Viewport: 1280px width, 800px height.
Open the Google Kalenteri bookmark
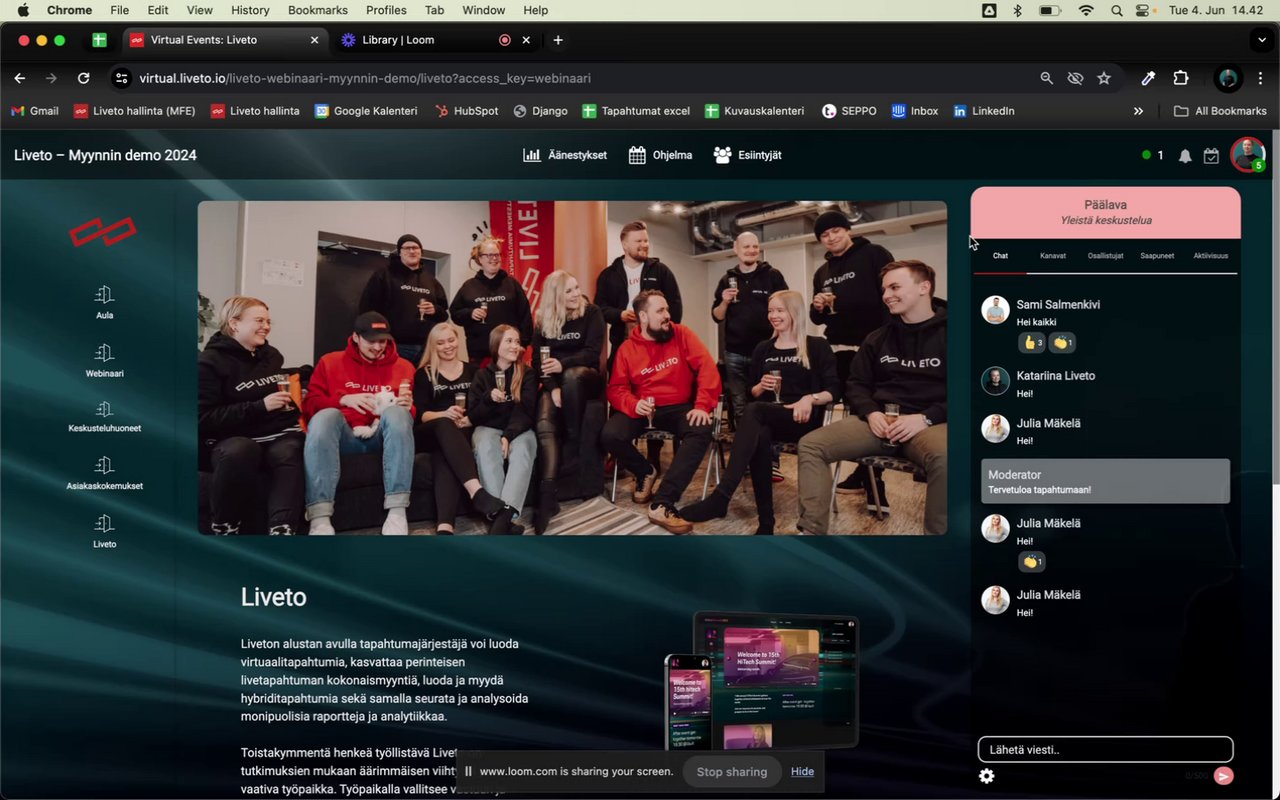pyautogui.click(x=366, y=111)
